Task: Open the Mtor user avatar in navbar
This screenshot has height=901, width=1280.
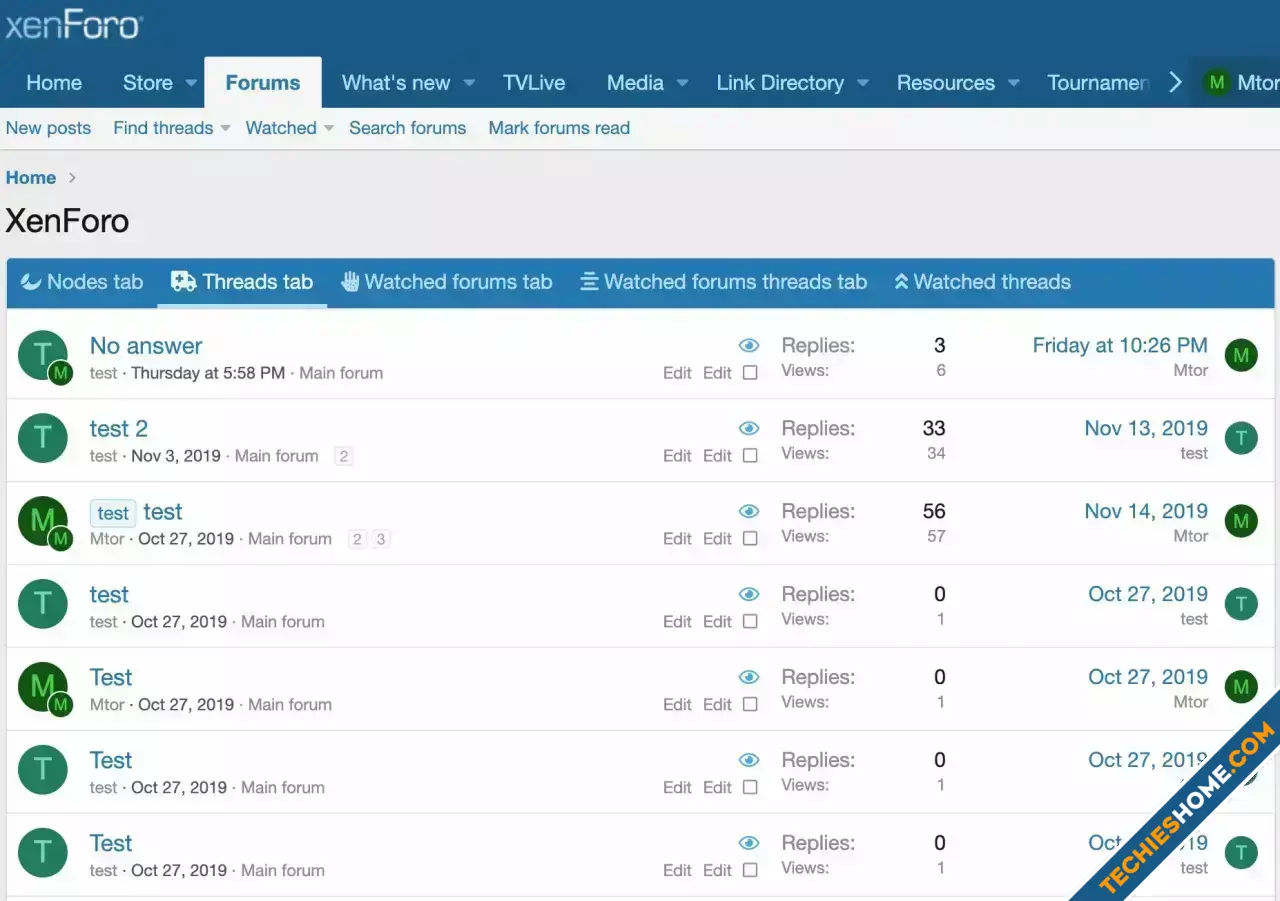Action: pos(1217,83)
